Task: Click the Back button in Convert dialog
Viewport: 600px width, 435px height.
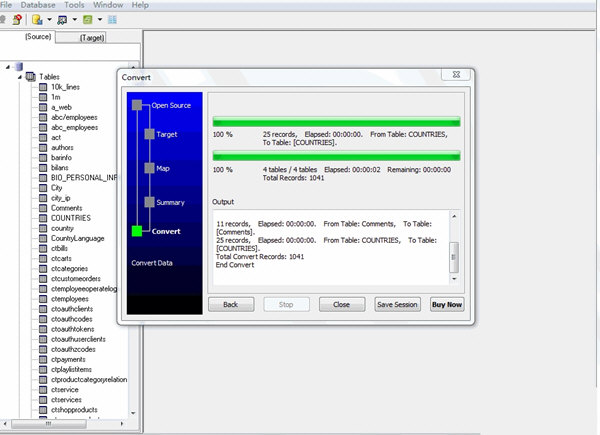Action: (231, 305)
